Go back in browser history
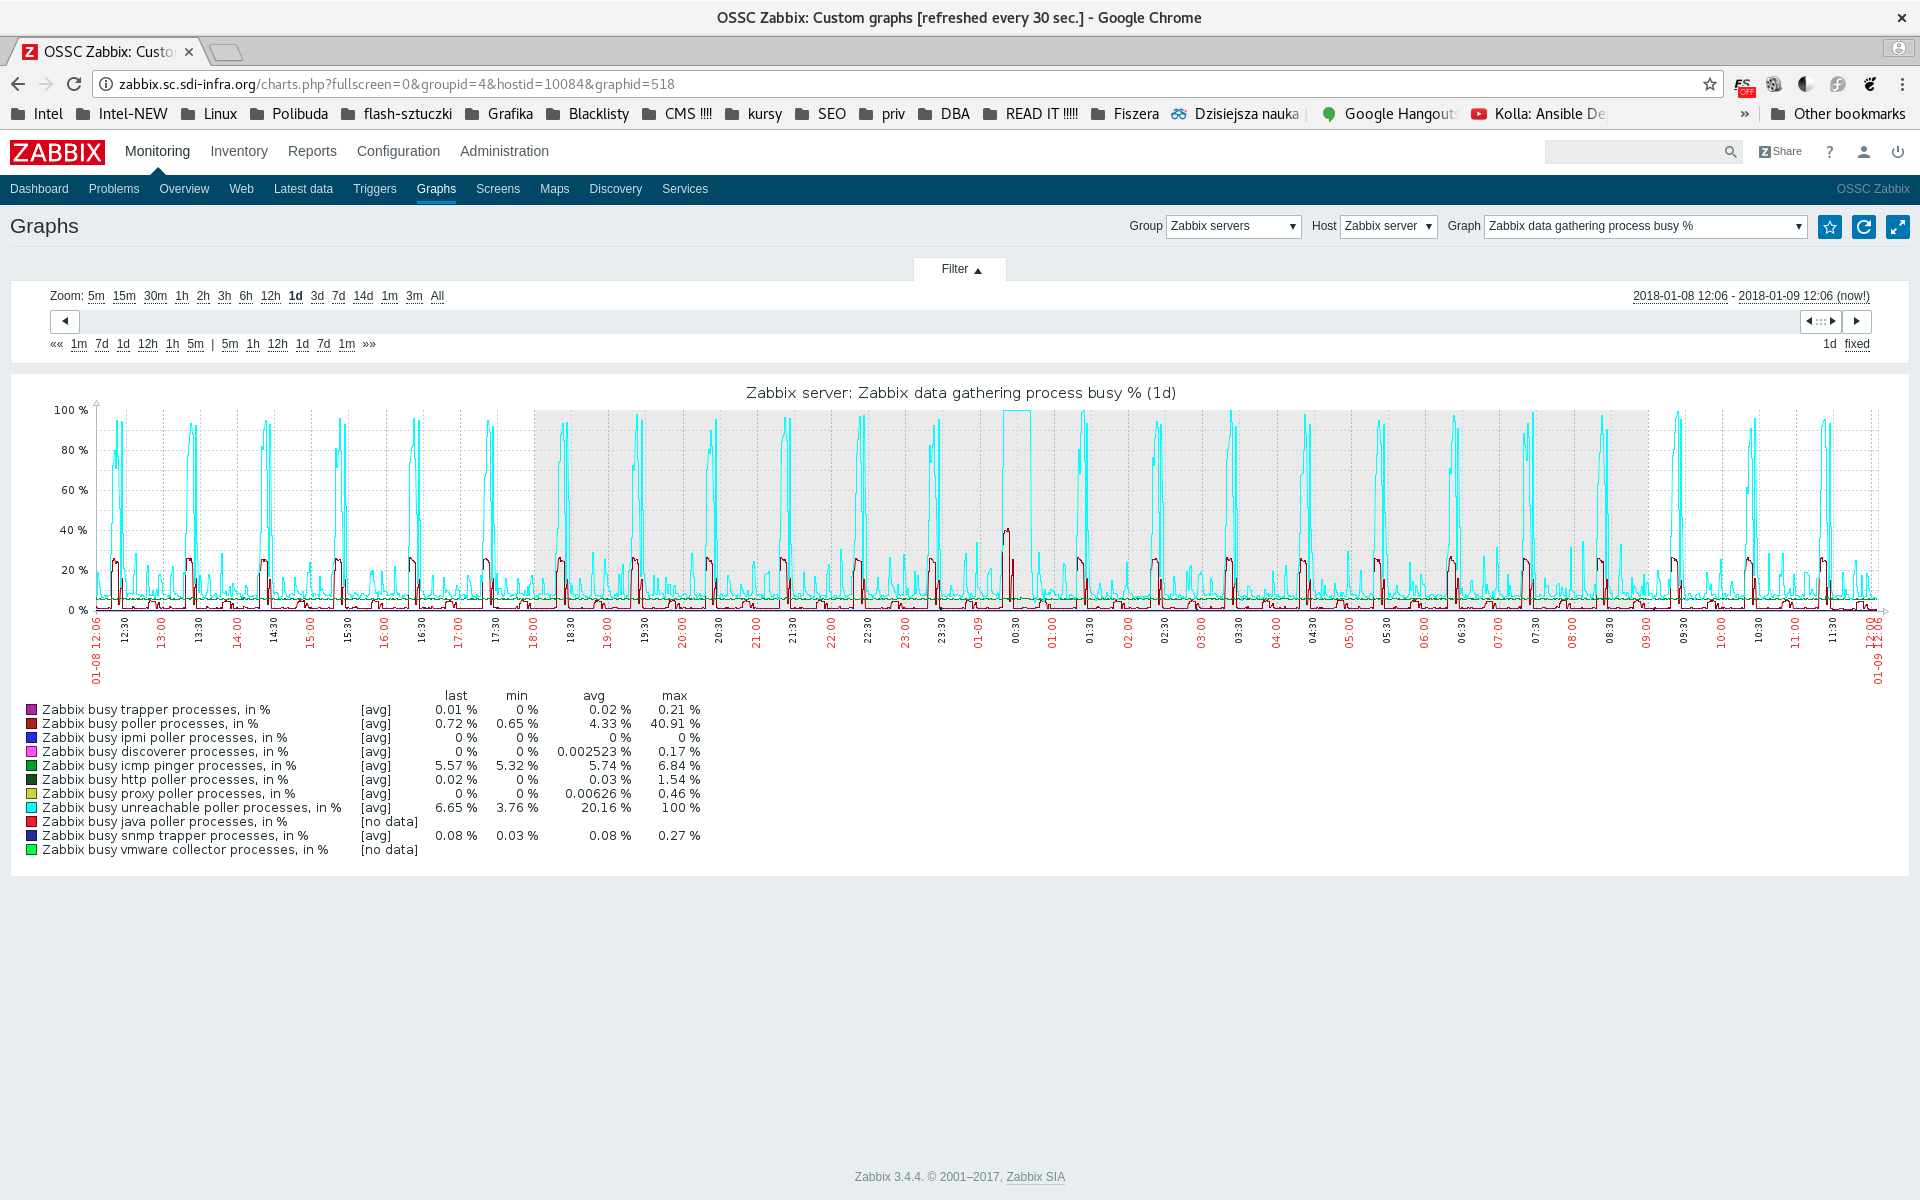Image resolution: width=1920 pixels, height=1200 pixels. [18, 84]
